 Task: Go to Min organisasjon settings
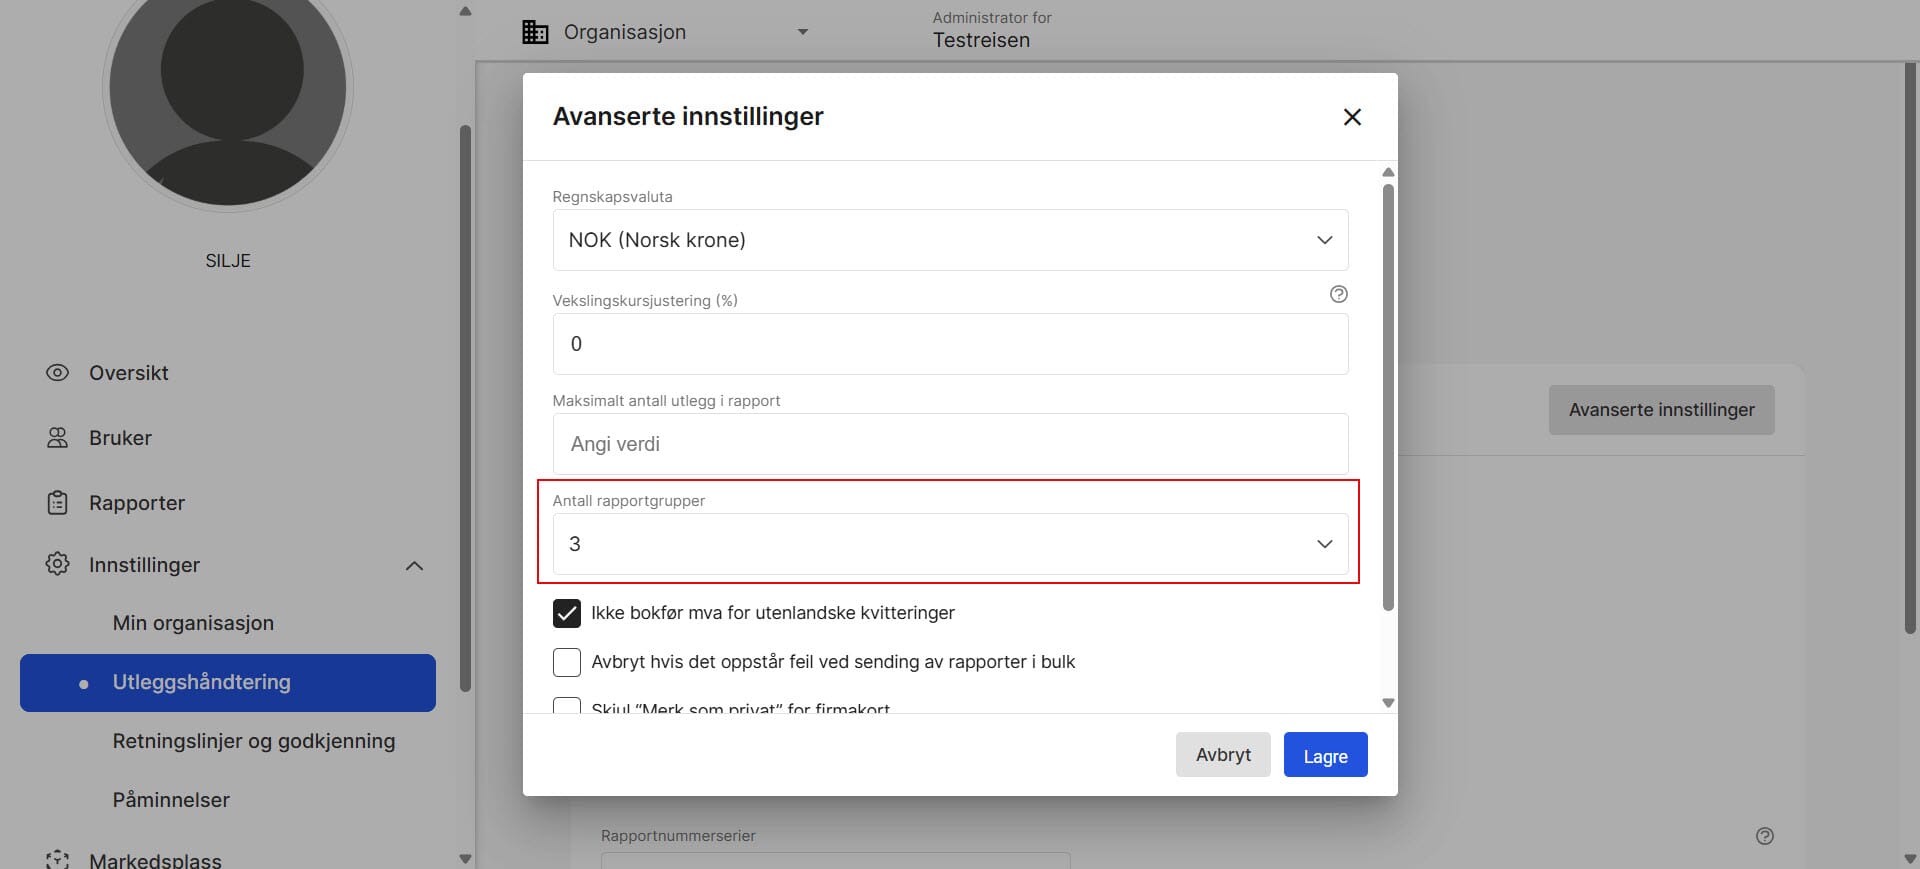pos(193,623)
